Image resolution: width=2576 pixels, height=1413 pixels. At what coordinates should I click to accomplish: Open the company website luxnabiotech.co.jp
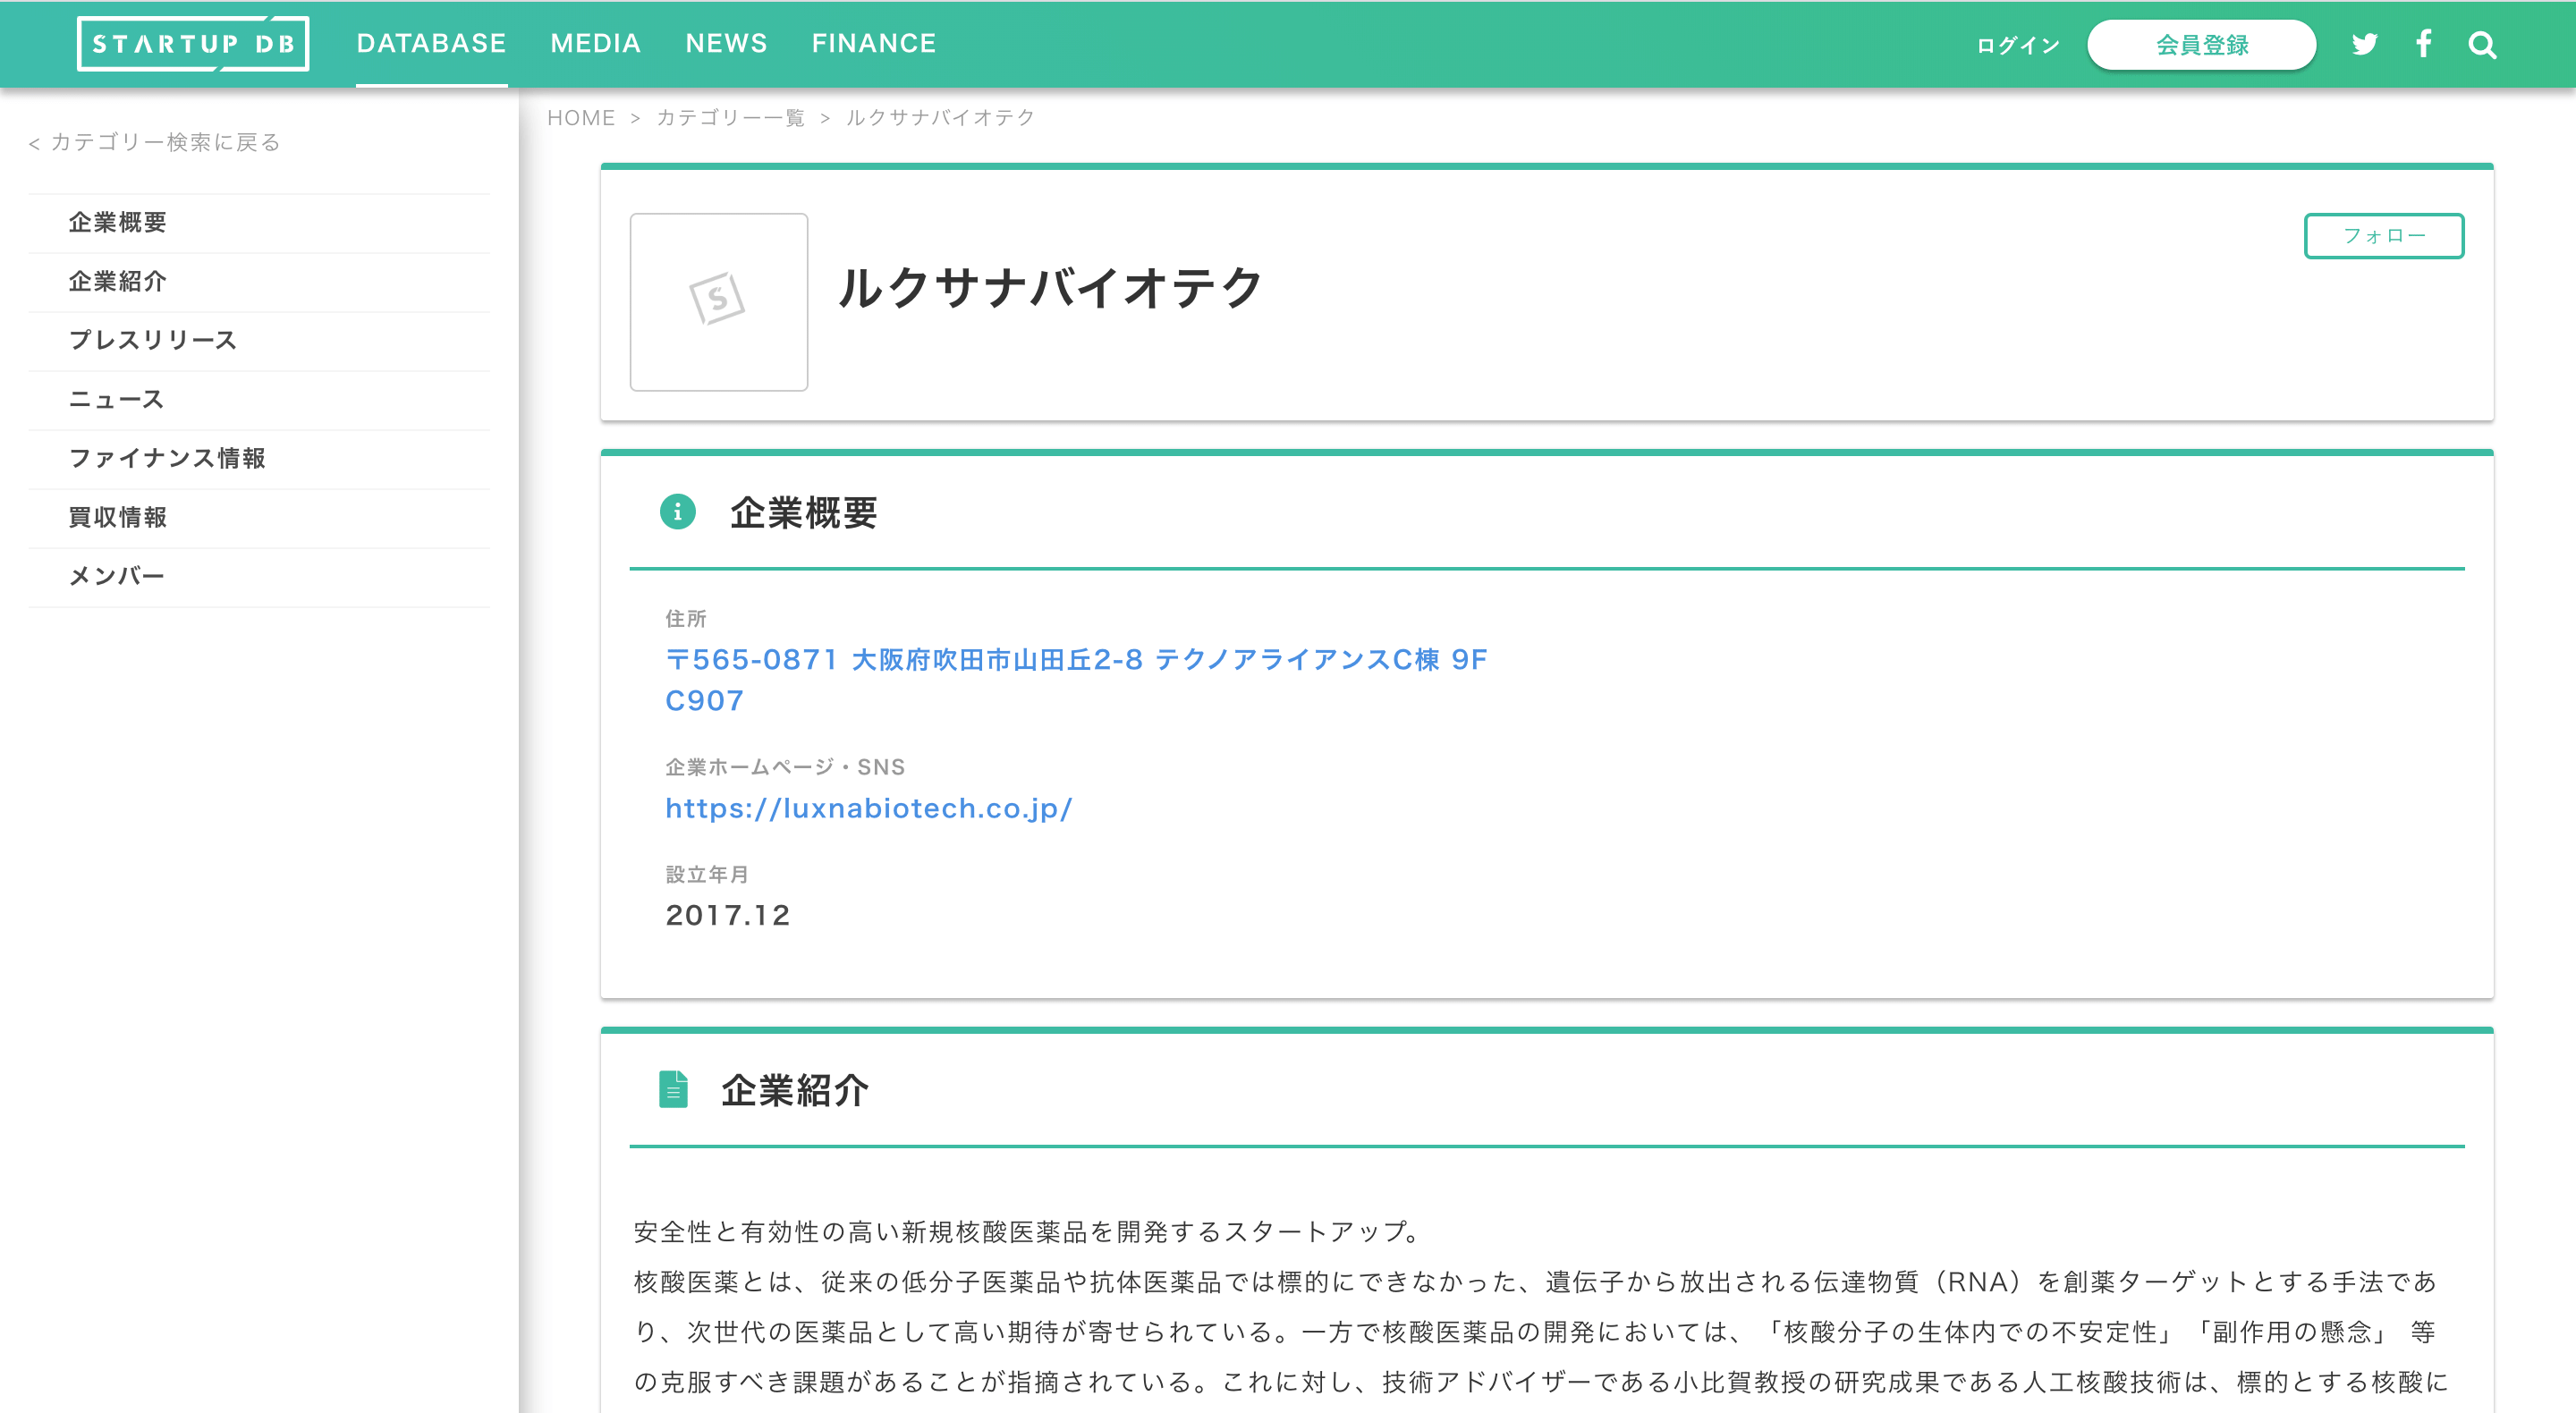868,808
